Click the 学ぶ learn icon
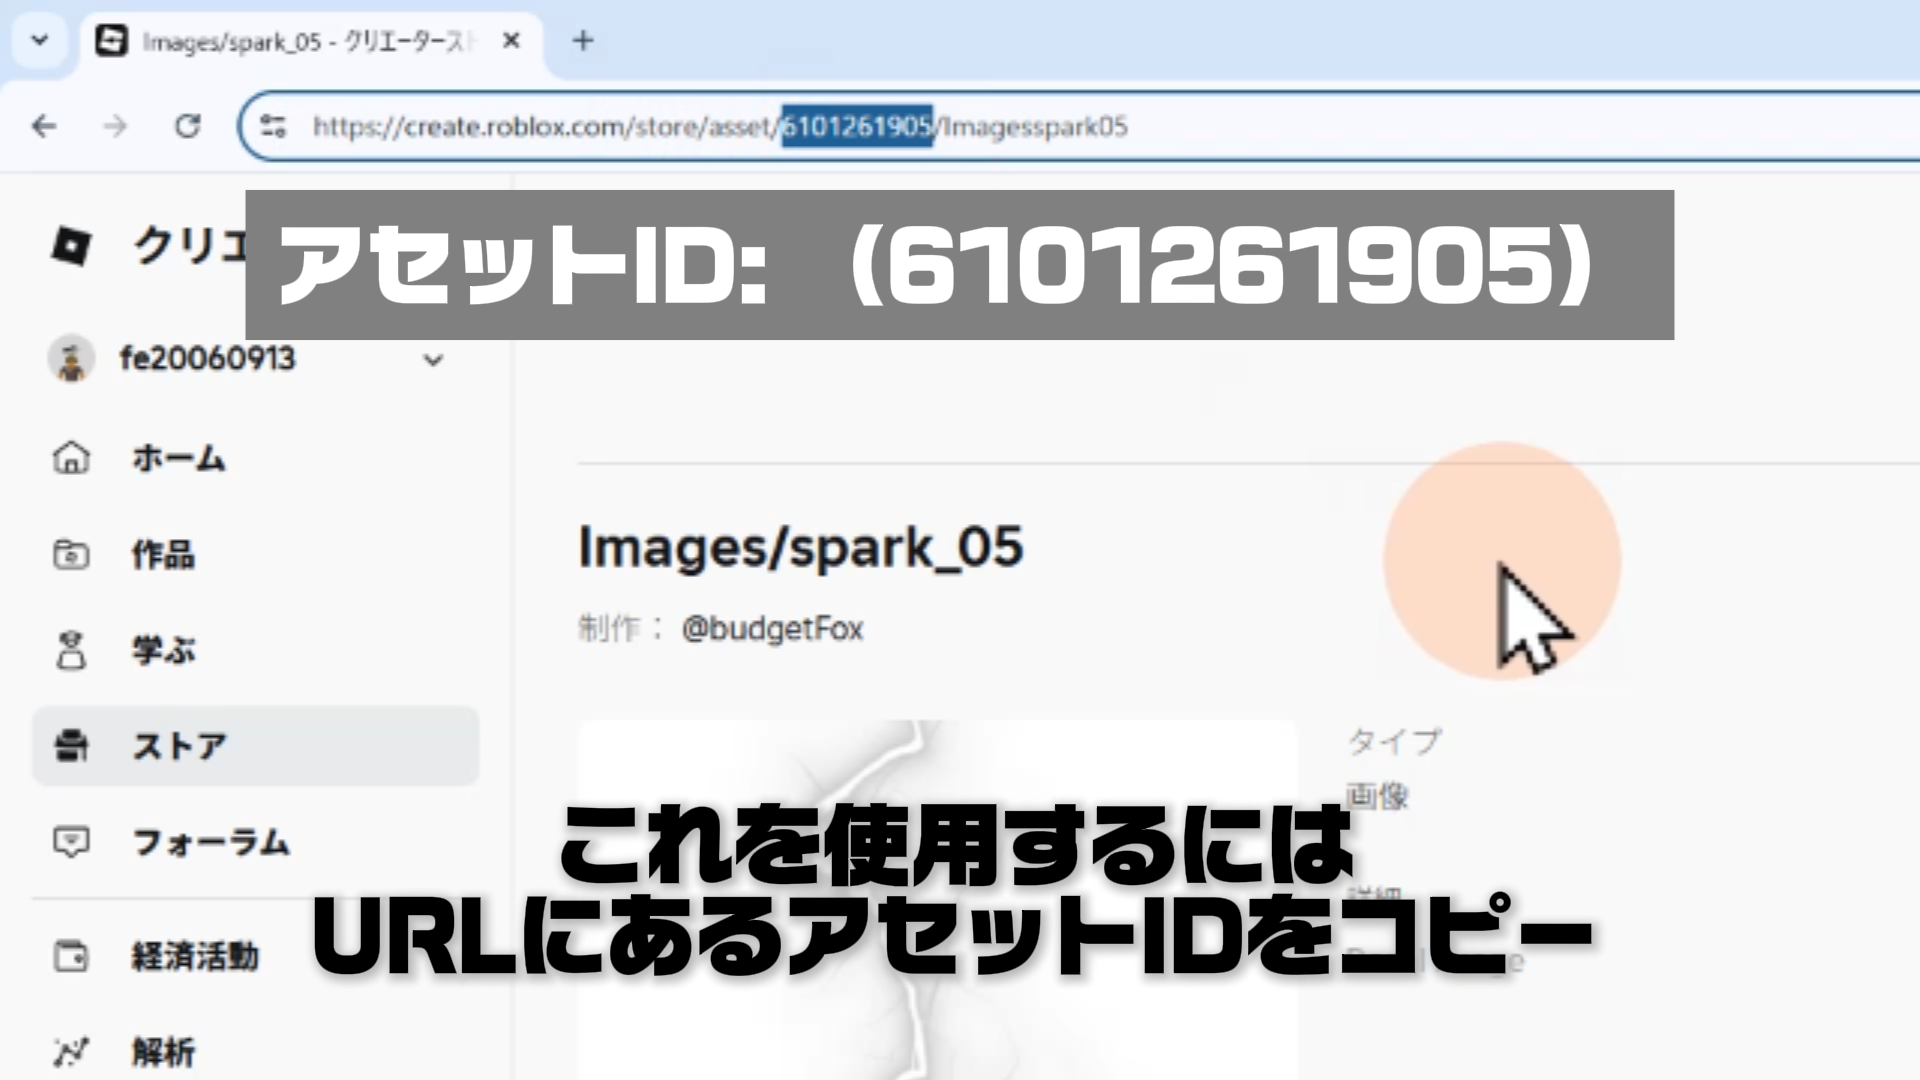1920x1080 pixels. click(71, 650)
